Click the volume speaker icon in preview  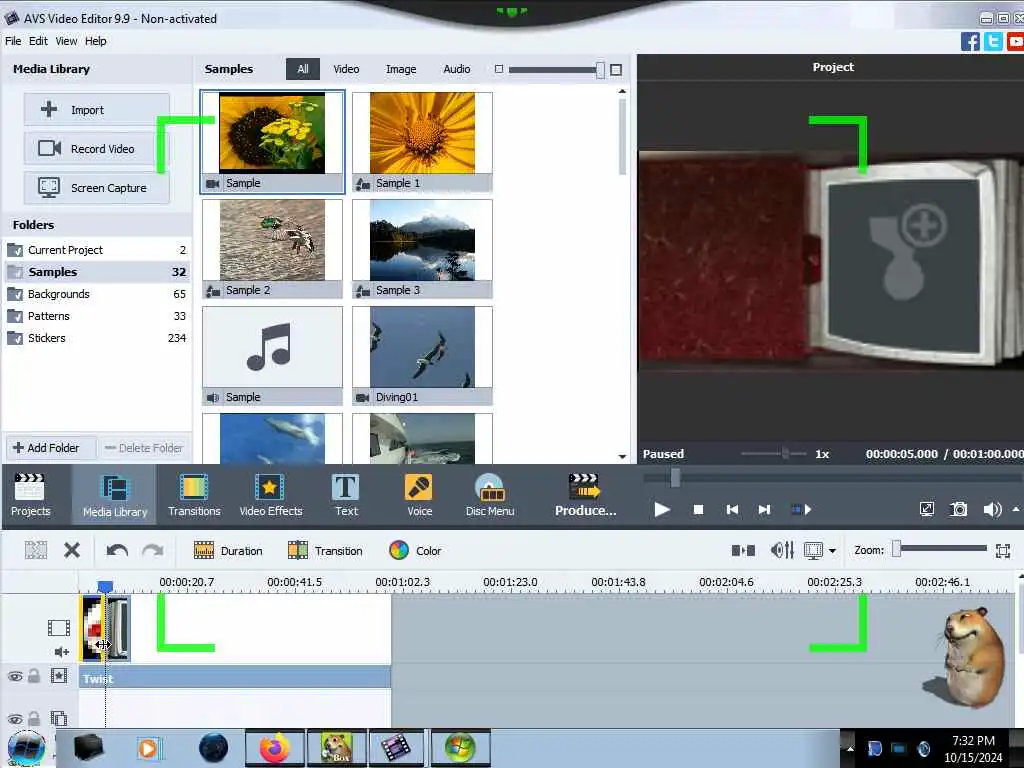[x=992, y=509]
